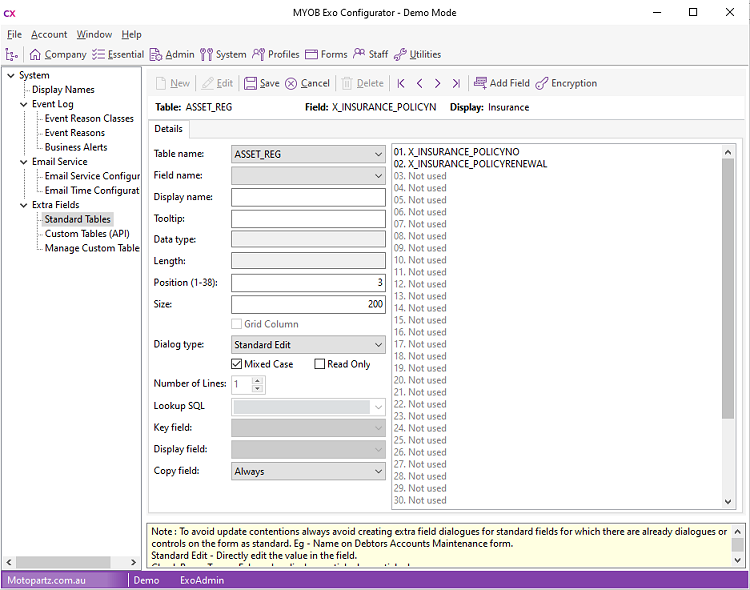Collapse the System tree node
Viewport: 750px width, 590px height.
[11, 76]
